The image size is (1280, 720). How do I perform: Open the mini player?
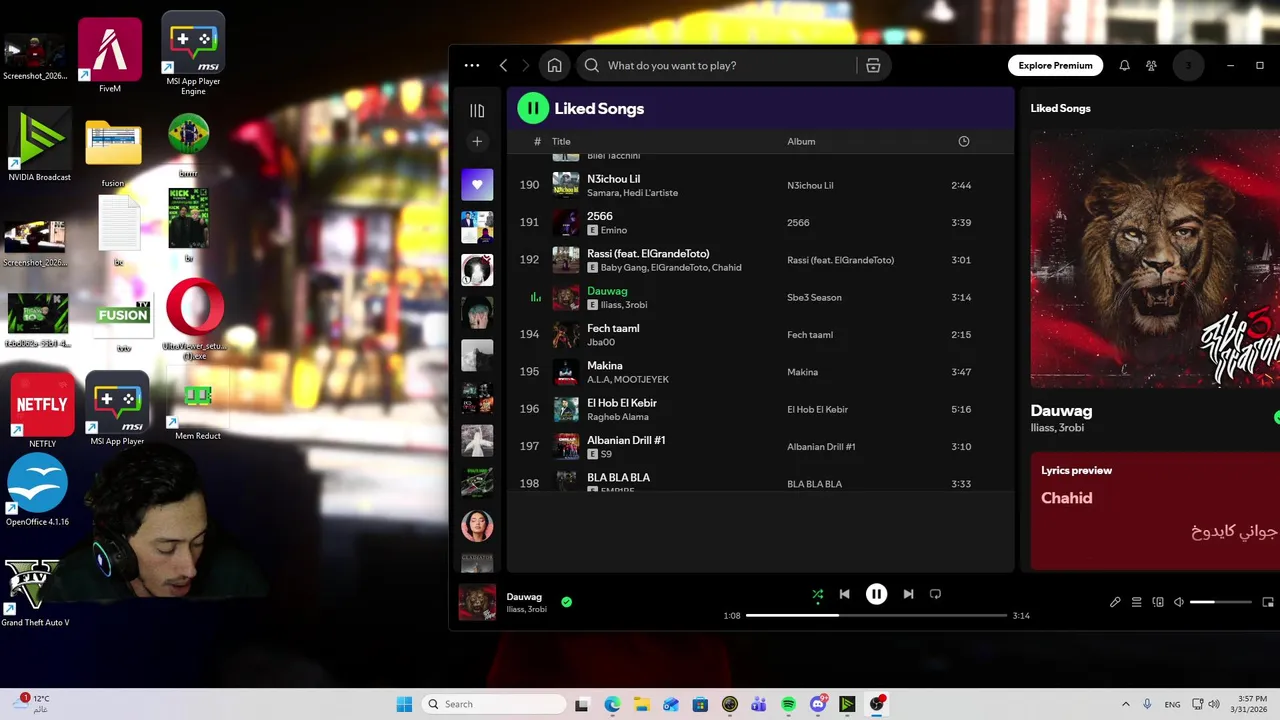[1268, 602]
